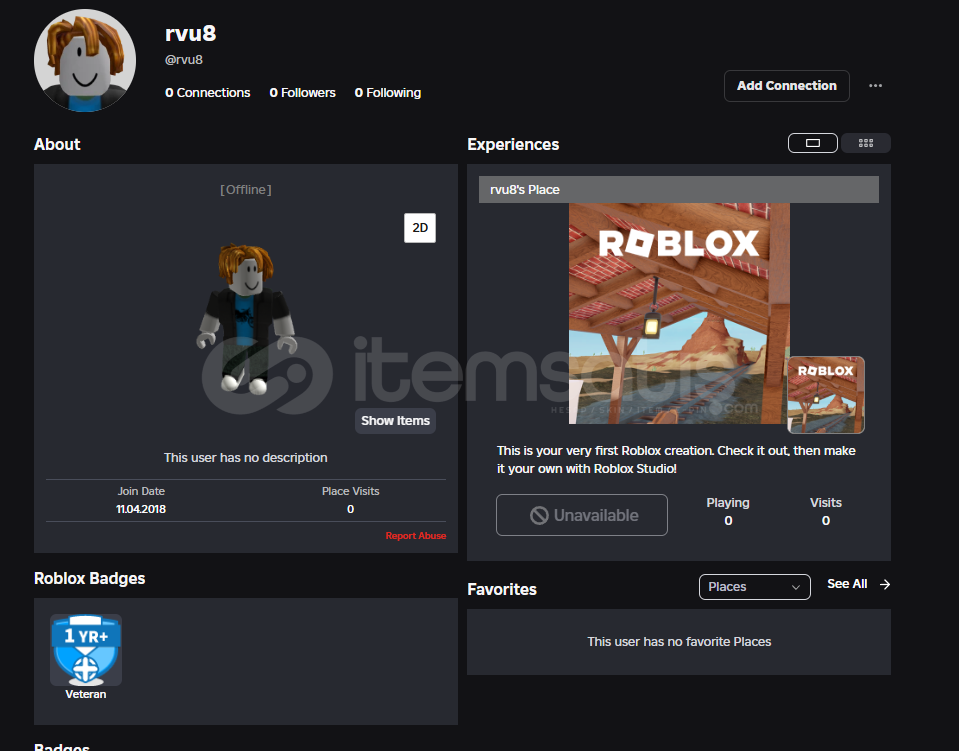The width and height of the screenshot is (959, 751).
Task: Switch Experiences to slideshow view
Action: pyautogui.click(x=813, y=143)
